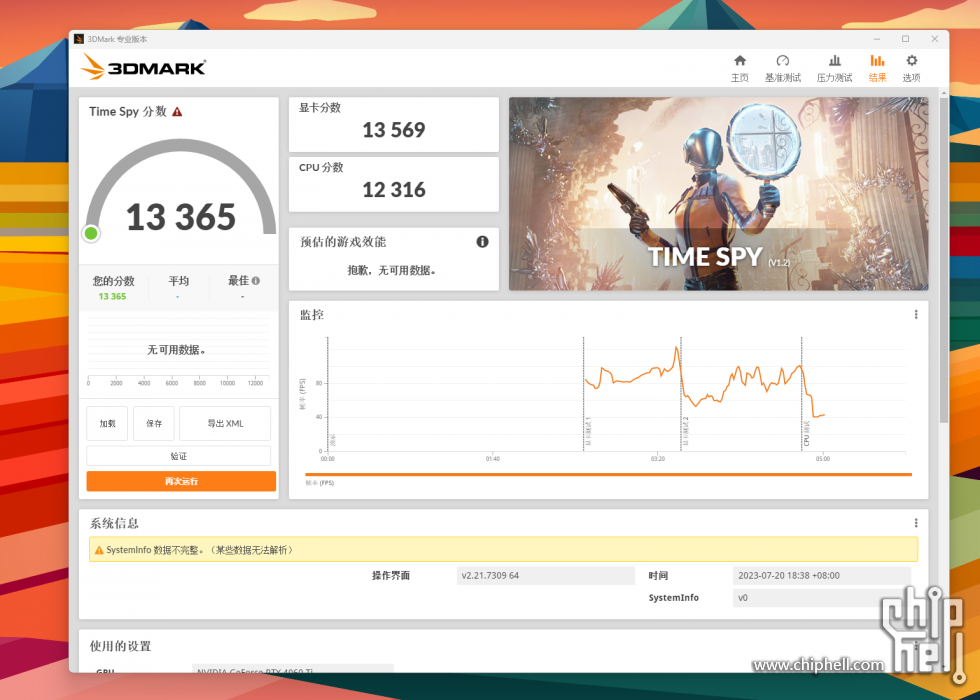The image size is (980, 700).
Task: Click the graphics test 2 marker line in chart
Action: tap(681, 394)
